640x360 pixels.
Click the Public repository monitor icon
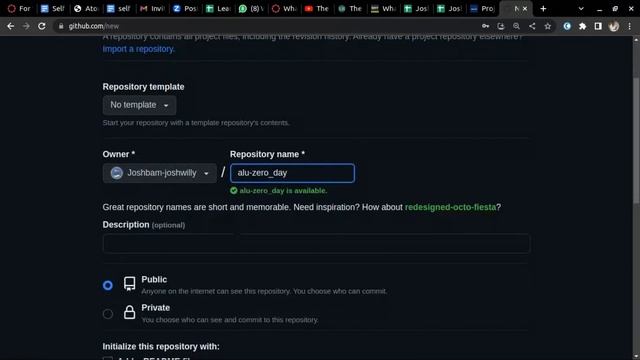(x=129, y=284)
